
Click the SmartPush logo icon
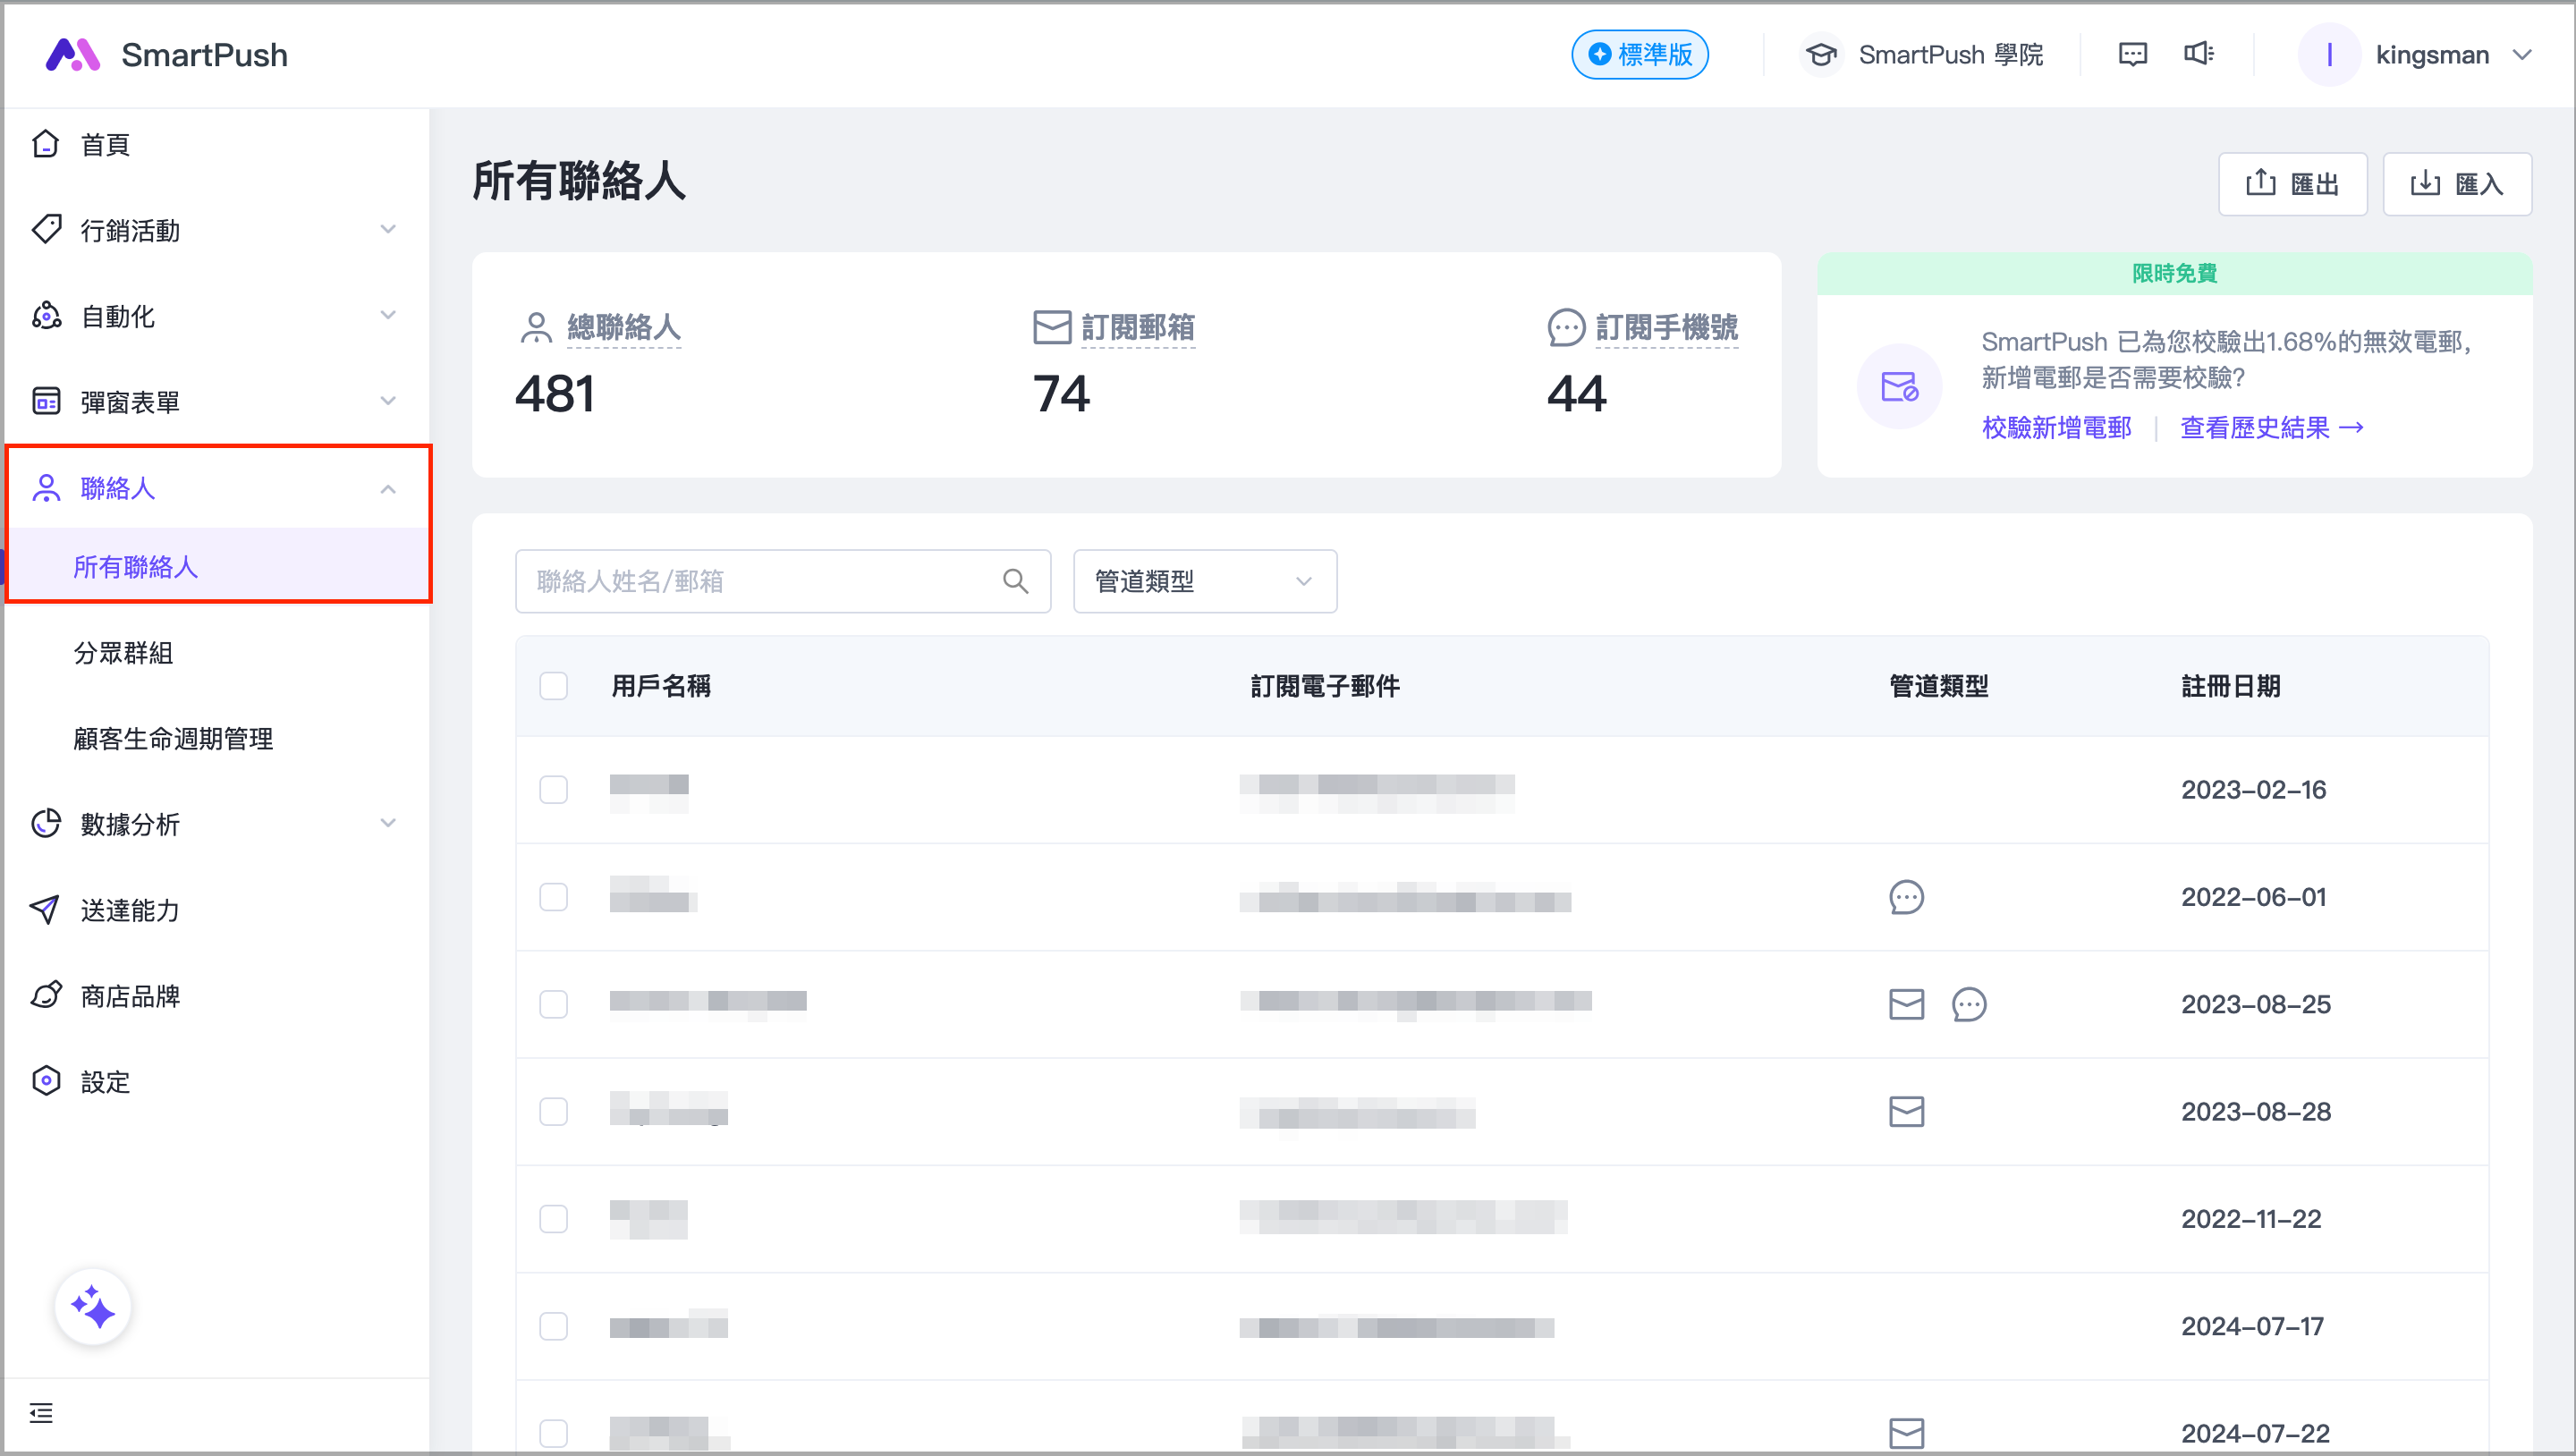pyautogui.click(x=73, y=55)
